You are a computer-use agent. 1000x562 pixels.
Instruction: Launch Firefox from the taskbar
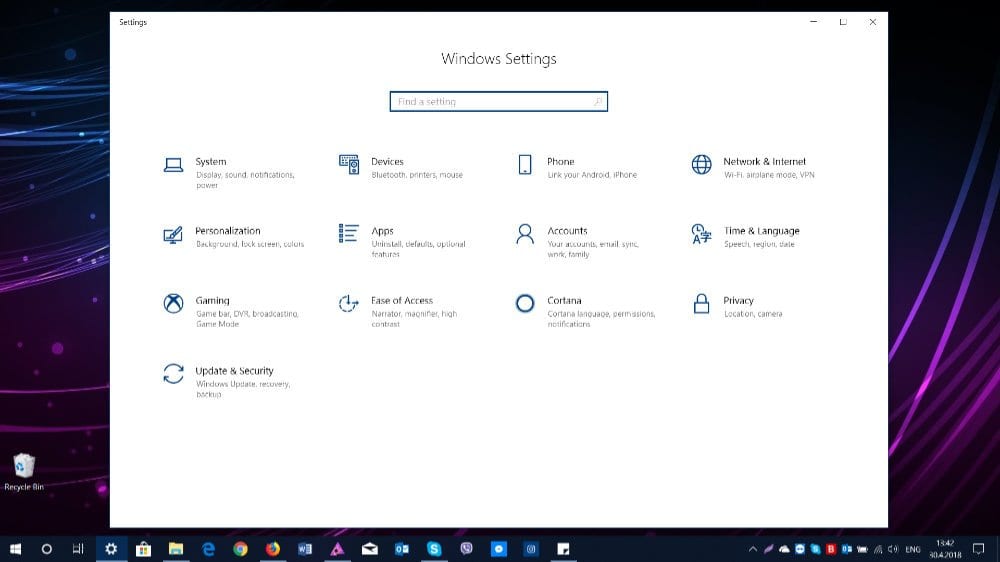[x=273, y=549]
